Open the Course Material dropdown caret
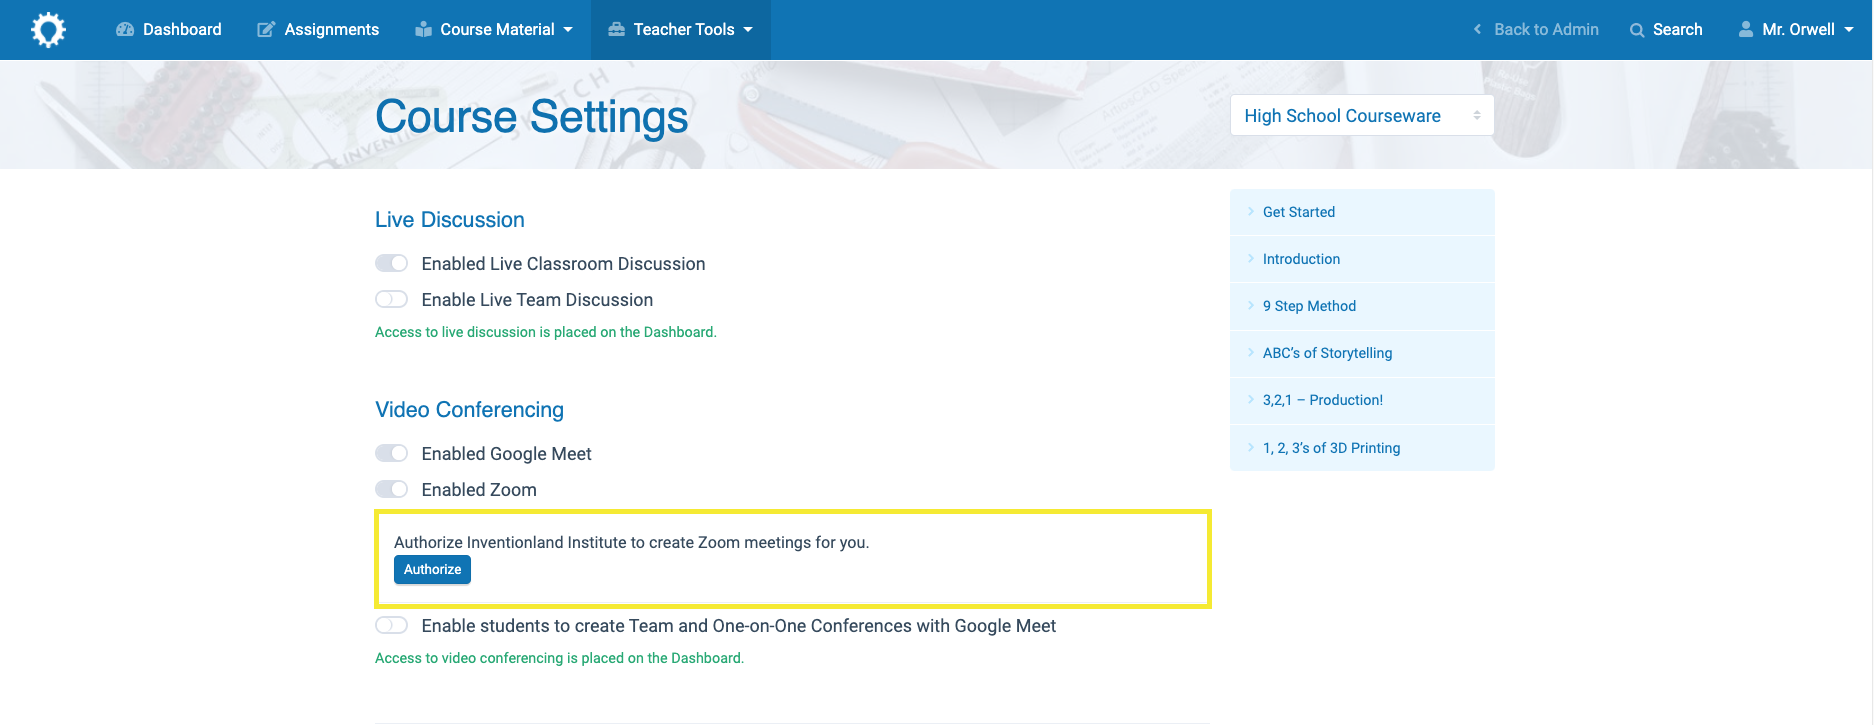The height and width of the screenshot is (725, 1874). [x=568, y=30]
